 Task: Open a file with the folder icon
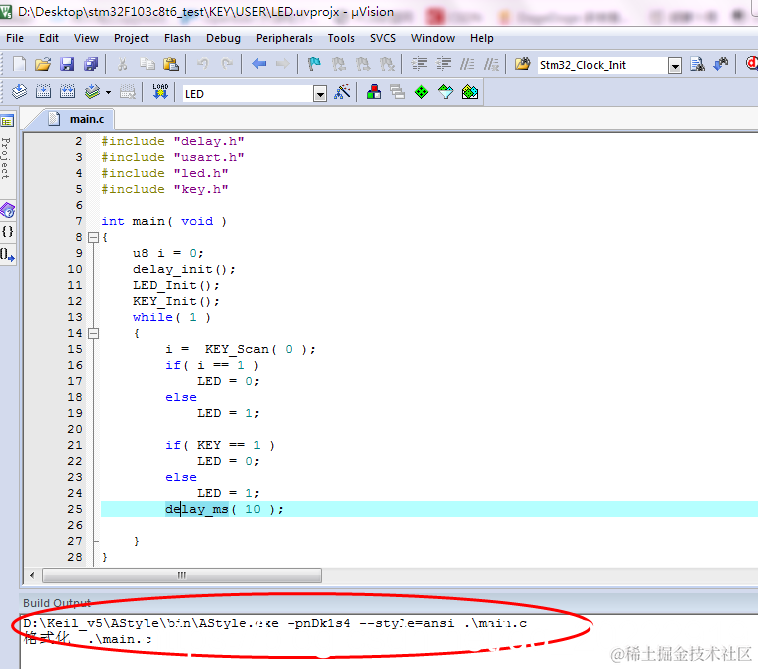pos(43,64)
